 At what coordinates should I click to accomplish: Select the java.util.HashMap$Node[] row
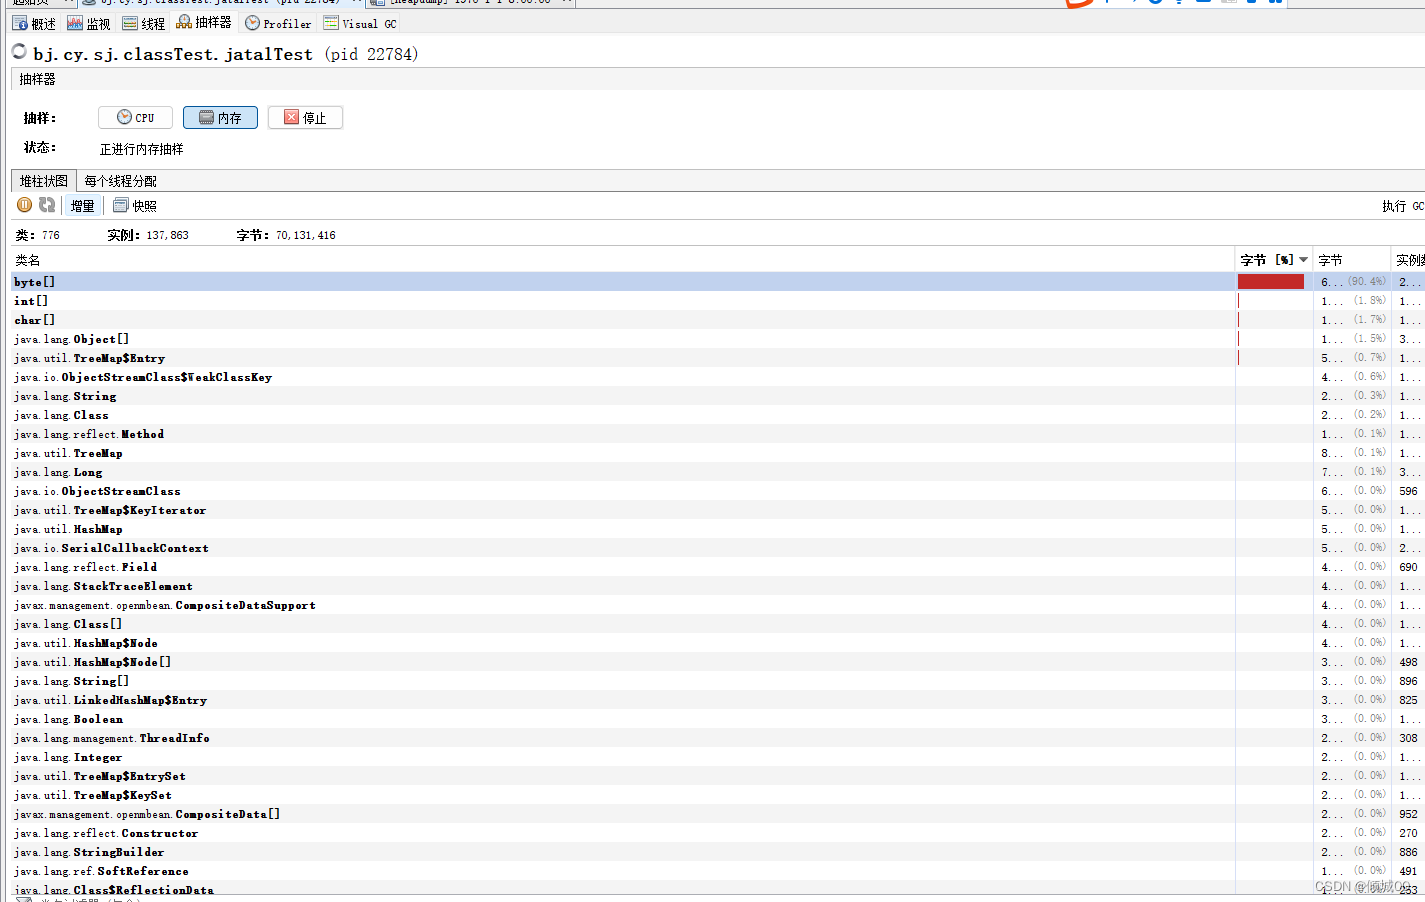(x=718, y=662)
